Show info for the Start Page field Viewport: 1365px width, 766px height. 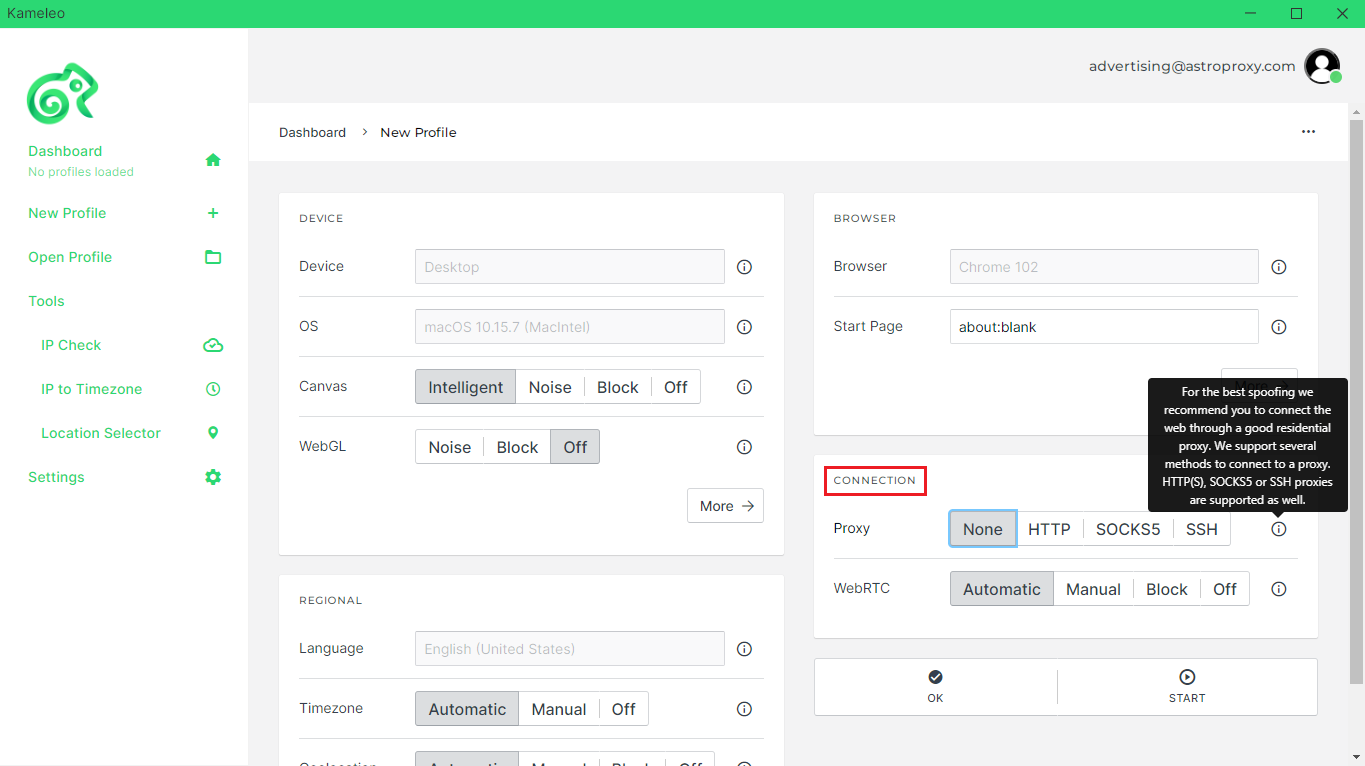(1278, 327)
